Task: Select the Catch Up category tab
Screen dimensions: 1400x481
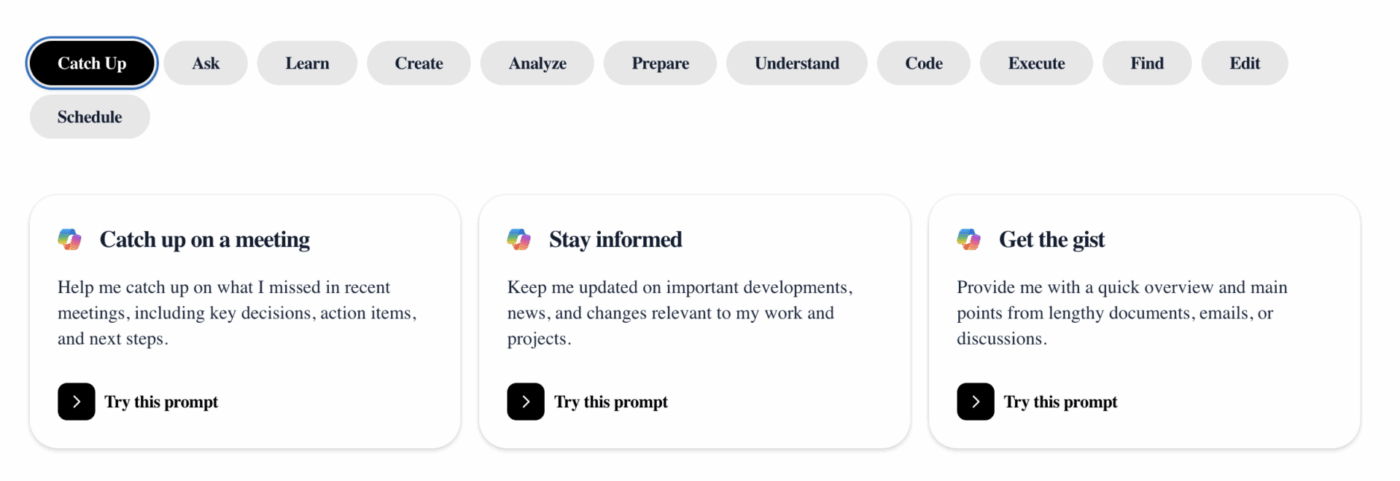Action: pyautogui.click(x=92, y=63)
